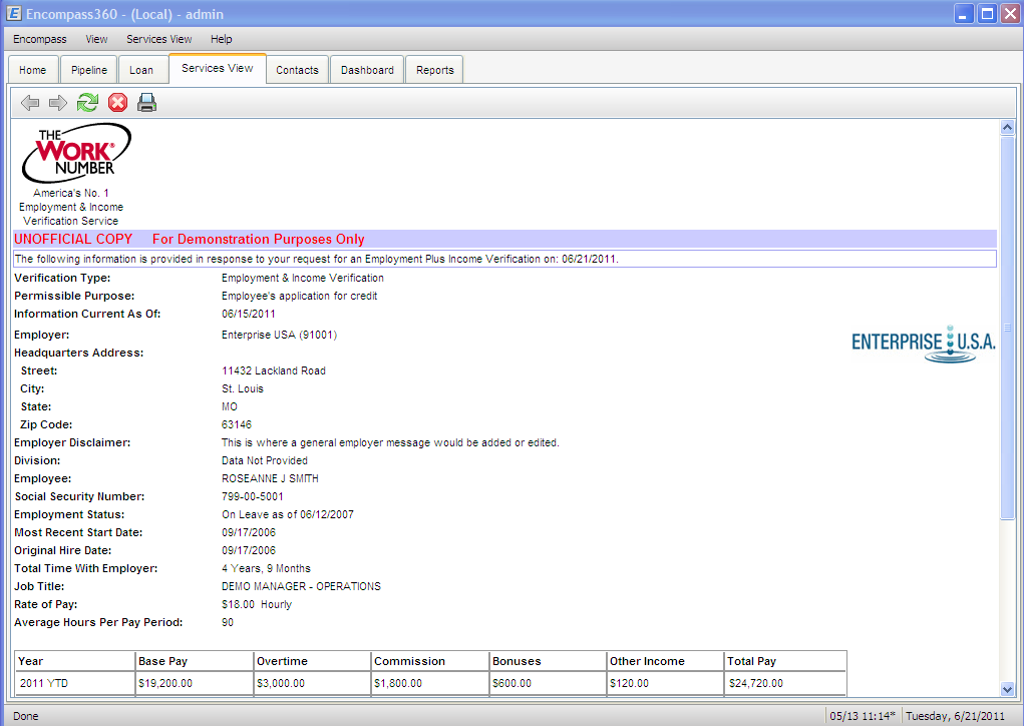Image resolution: width=1024 pixels, height=726 pixels.
Task: Click rate of pay '$18.00 Hourly'
Action: pyautogui.click(x=257, y=604)
